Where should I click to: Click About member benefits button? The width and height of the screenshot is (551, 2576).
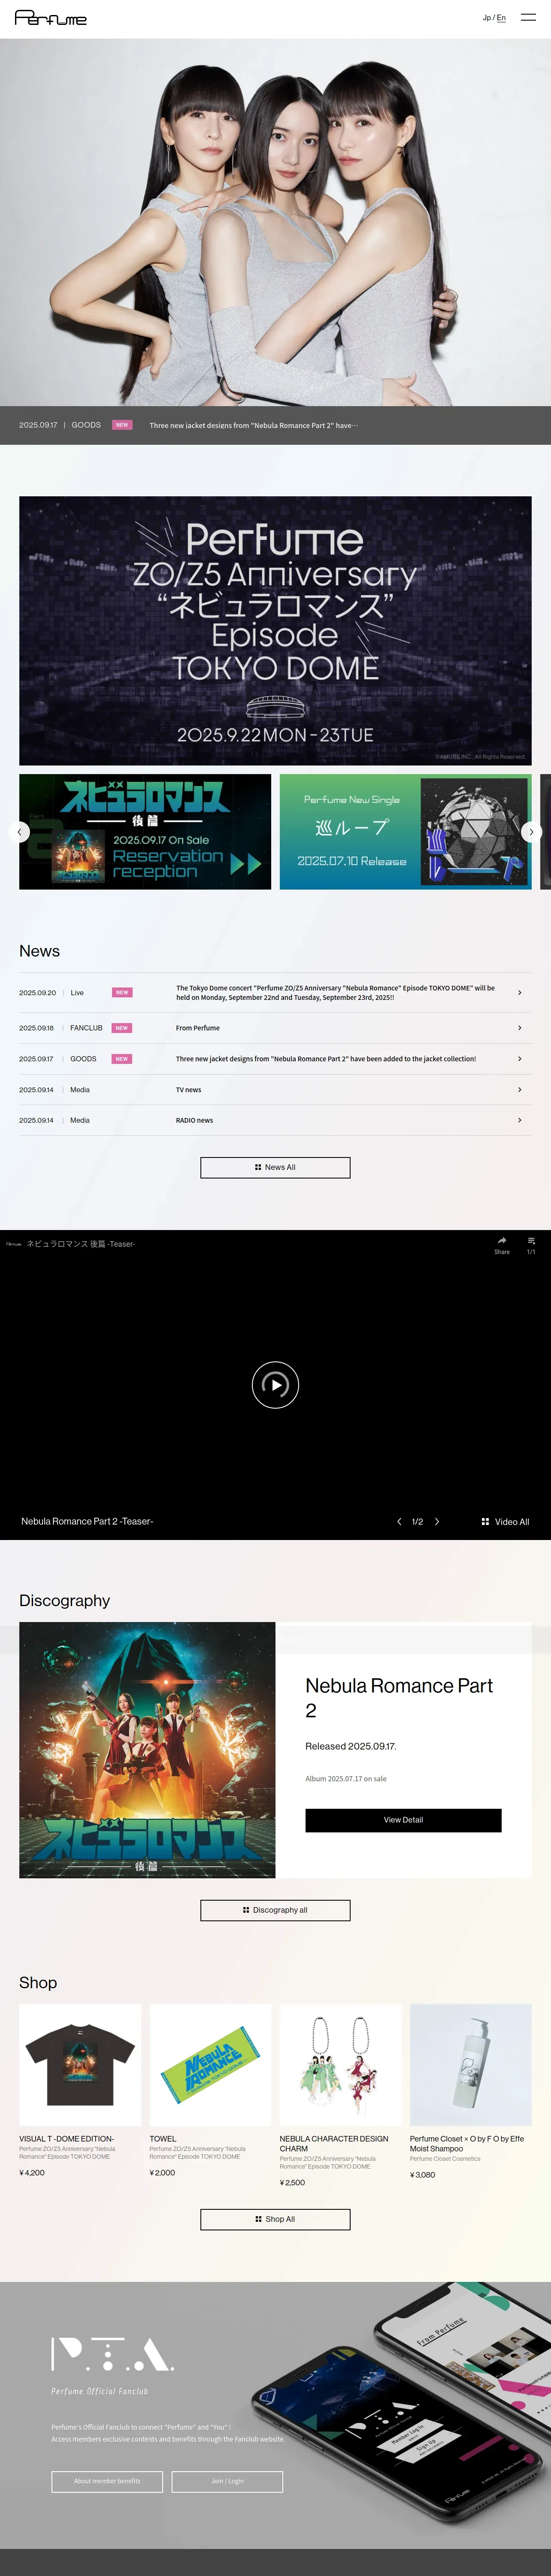tap(107, 2481)
